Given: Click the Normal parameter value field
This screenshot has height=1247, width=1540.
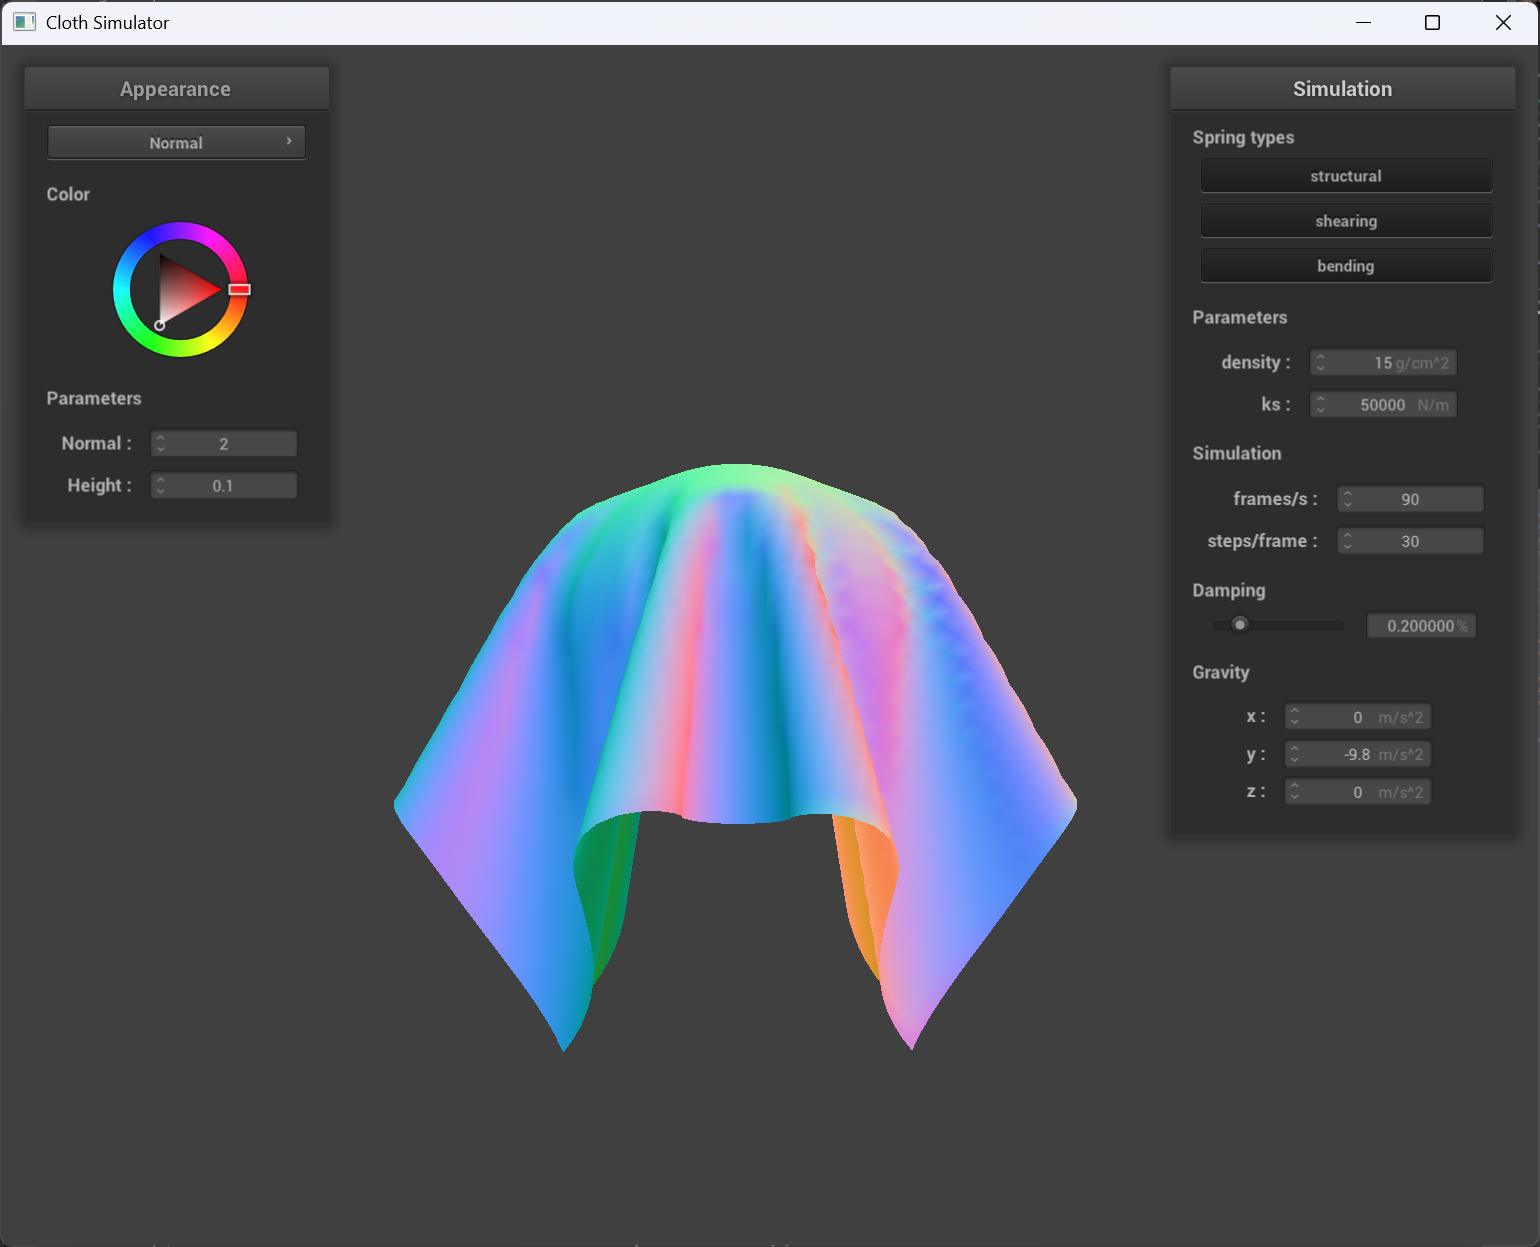Looking at the screenshot, I should (224, 444).
